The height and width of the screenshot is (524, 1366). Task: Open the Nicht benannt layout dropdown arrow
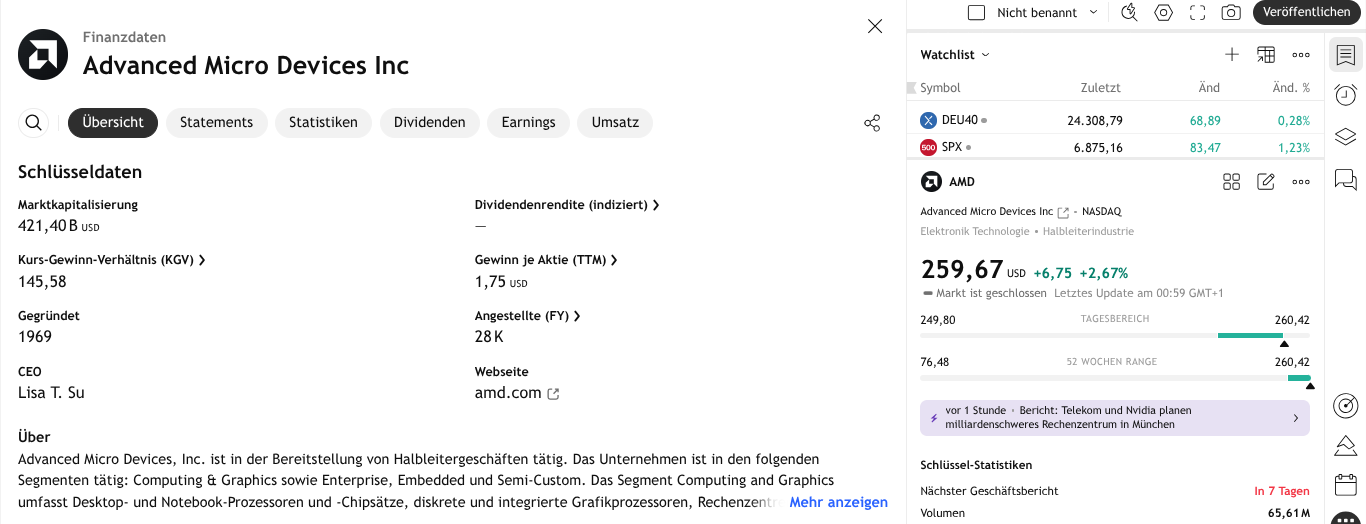[1093, 13]
